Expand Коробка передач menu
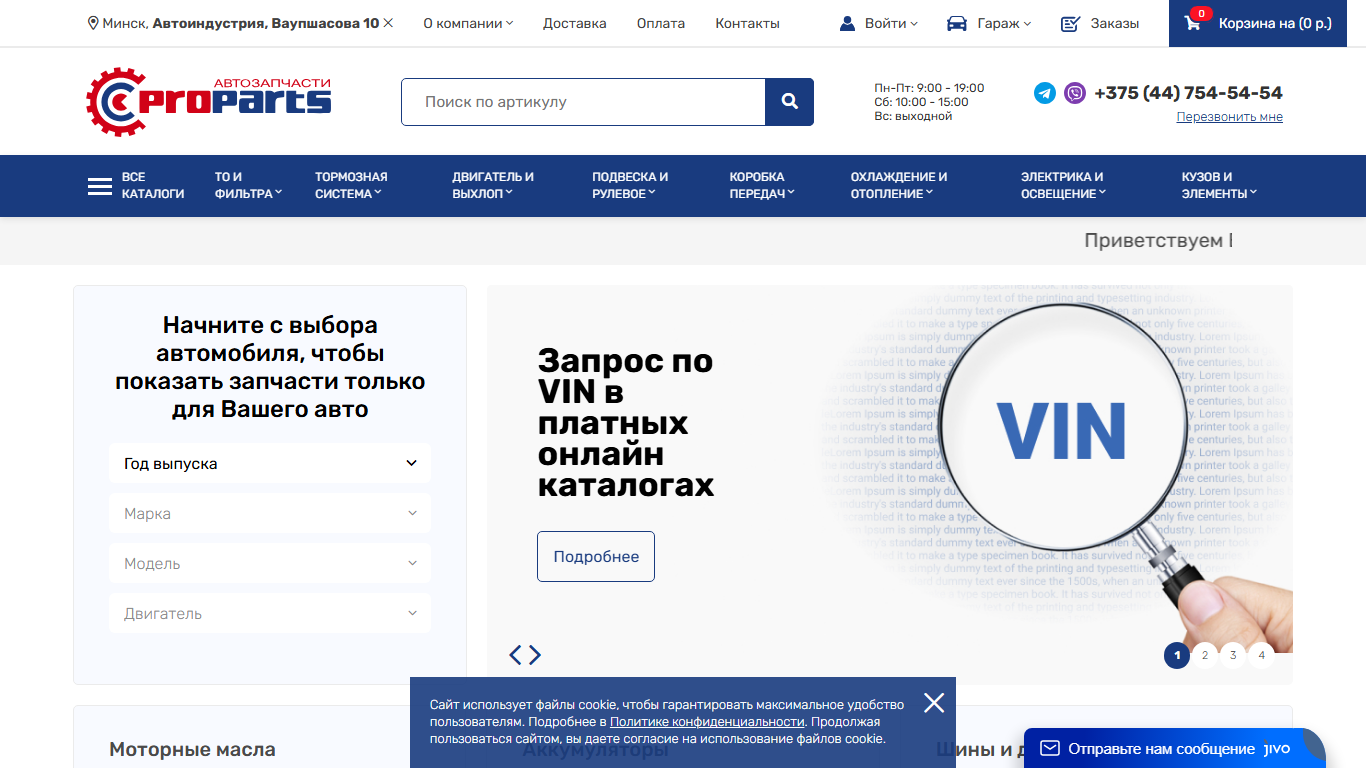Image resolution: width=1366 pixels, height=768 pixels. click(x=762, y=185)
